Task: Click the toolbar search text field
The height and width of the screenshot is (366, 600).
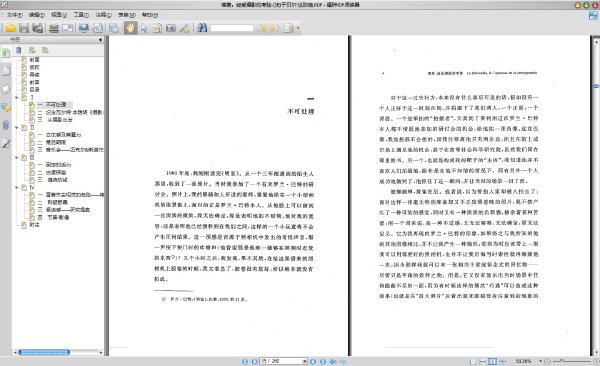Action: coord(232,28)
